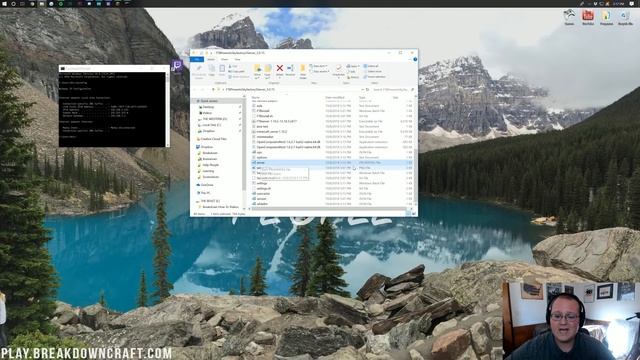Image resolution: width=640 pixels, height=360 pixels.
Task: Open the Open dropdown in ribbon
Action: point(353,66)
